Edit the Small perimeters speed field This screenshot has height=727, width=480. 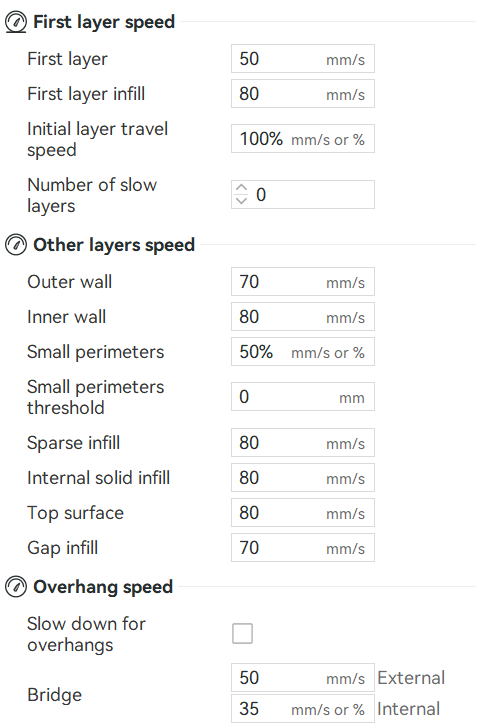coord(303,352)
